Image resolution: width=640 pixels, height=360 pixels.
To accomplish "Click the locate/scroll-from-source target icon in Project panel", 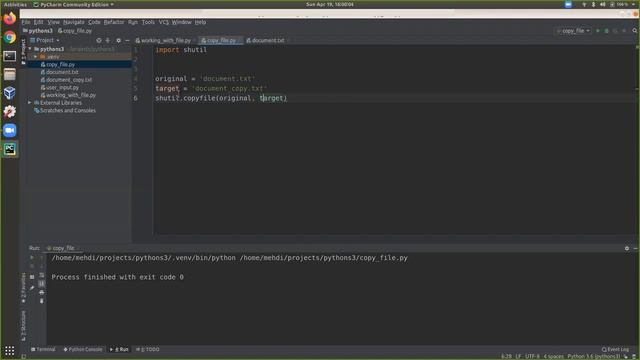I will tap(98, 40).
